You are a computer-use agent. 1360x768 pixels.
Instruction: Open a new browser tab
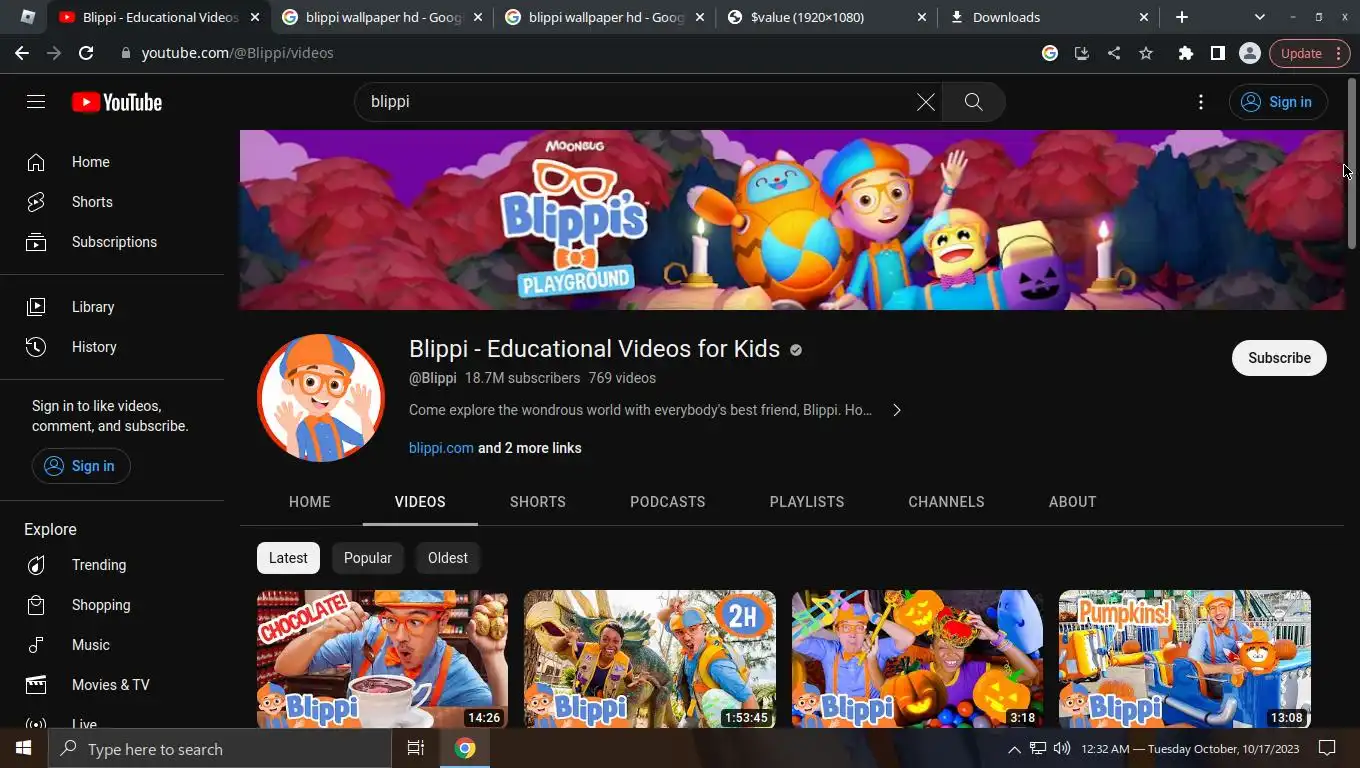(x=1182, y=17)
